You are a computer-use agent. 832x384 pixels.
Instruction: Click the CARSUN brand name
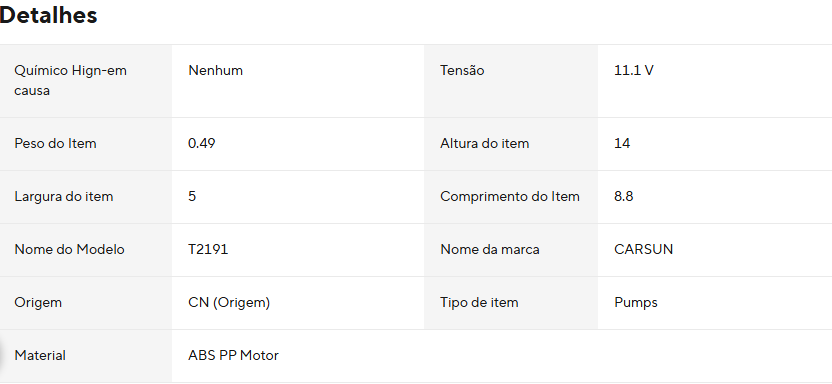pyautogui.click(x=643, y=250)
